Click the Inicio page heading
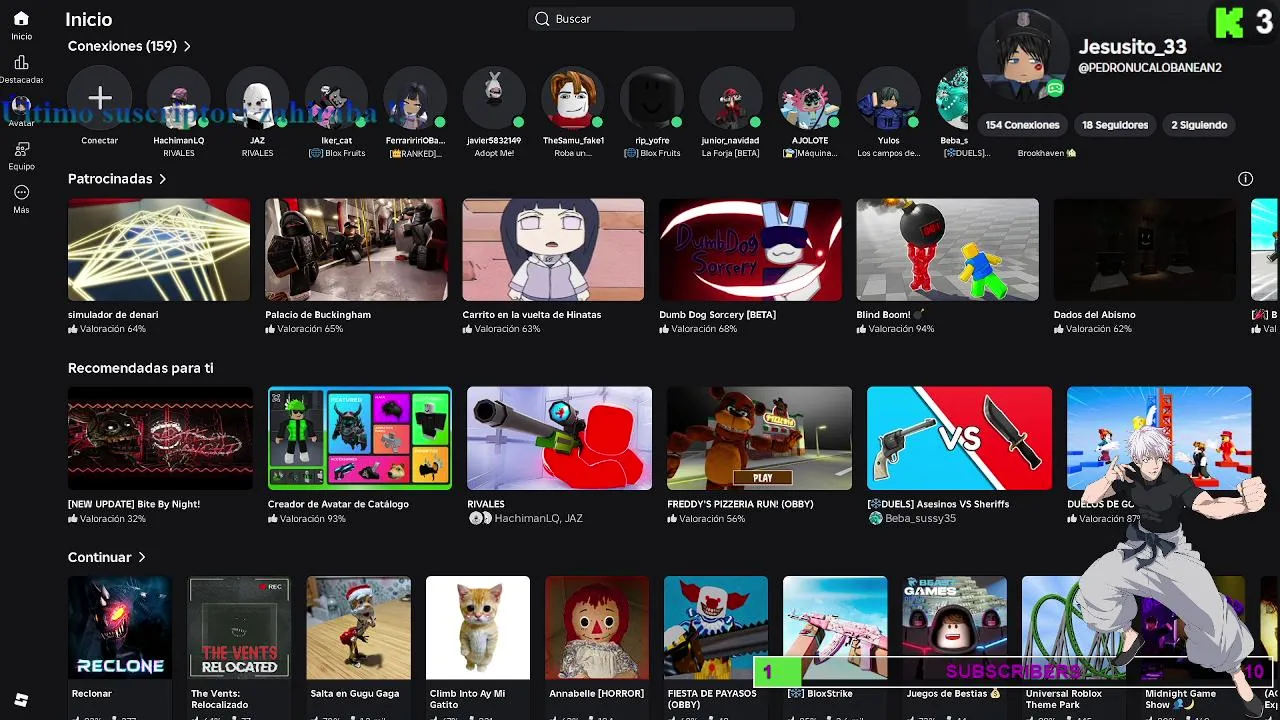 pyautogui.click(x=89, y=19)
